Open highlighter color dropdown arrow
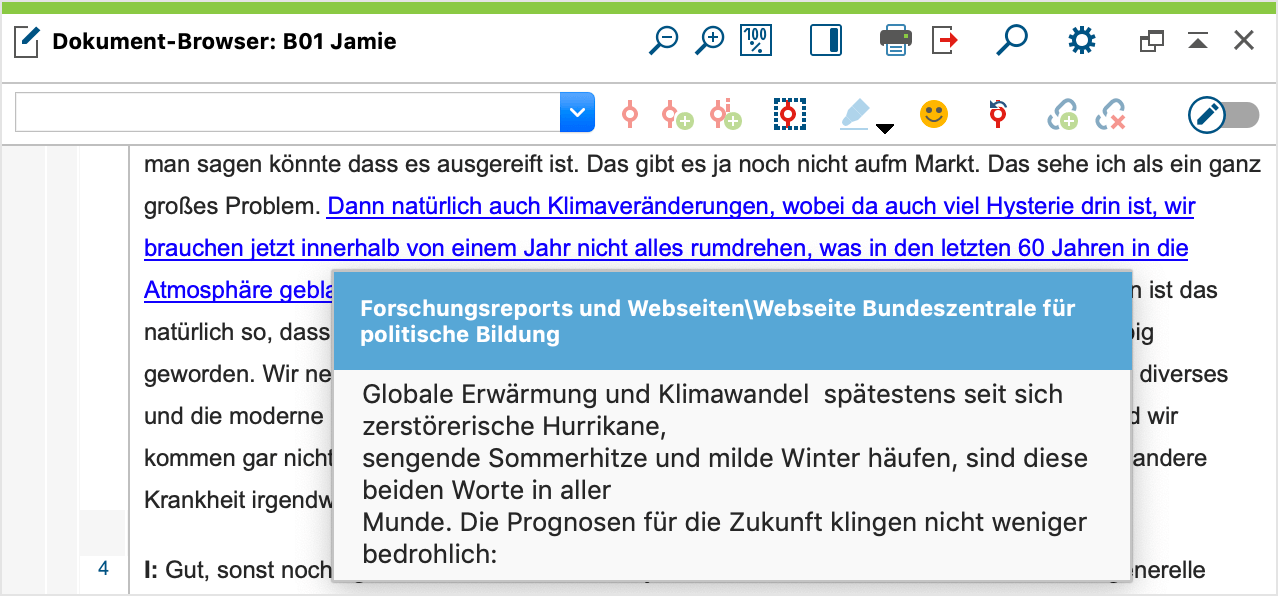The width and height of the screenshot is (1278, 596). tap(885, 128)
